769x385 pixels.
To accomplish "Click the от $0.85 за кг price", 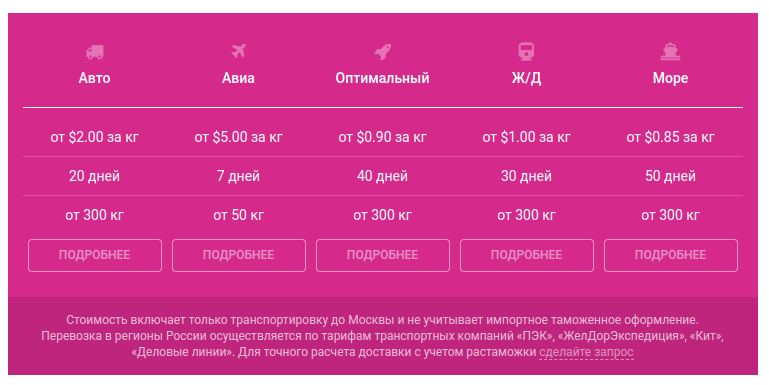I will (x=670, y=137).
